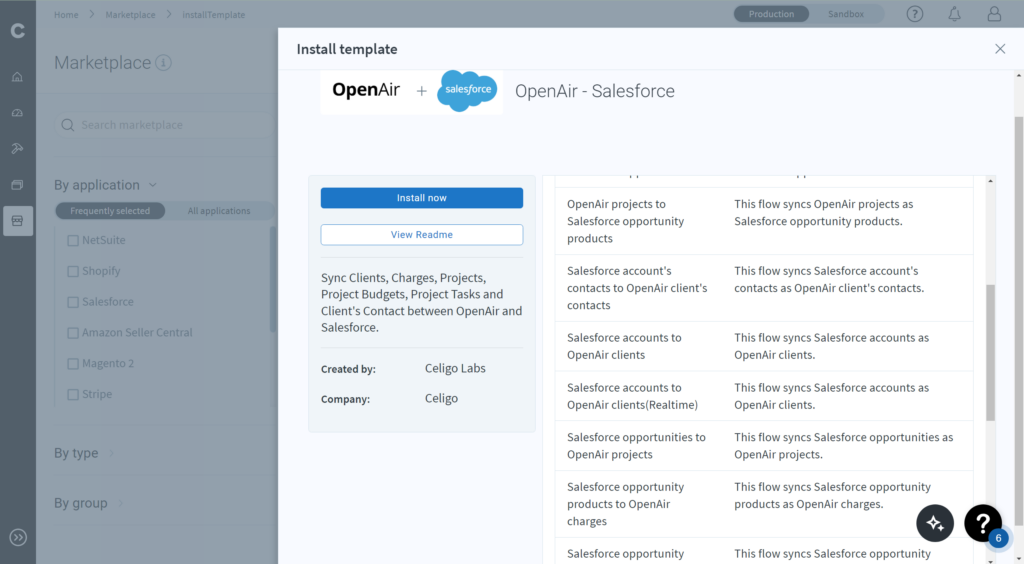This screenshot has height=564, width=1024.
Task: Check the Salesforce application filter
Action: tap(73, 302)
